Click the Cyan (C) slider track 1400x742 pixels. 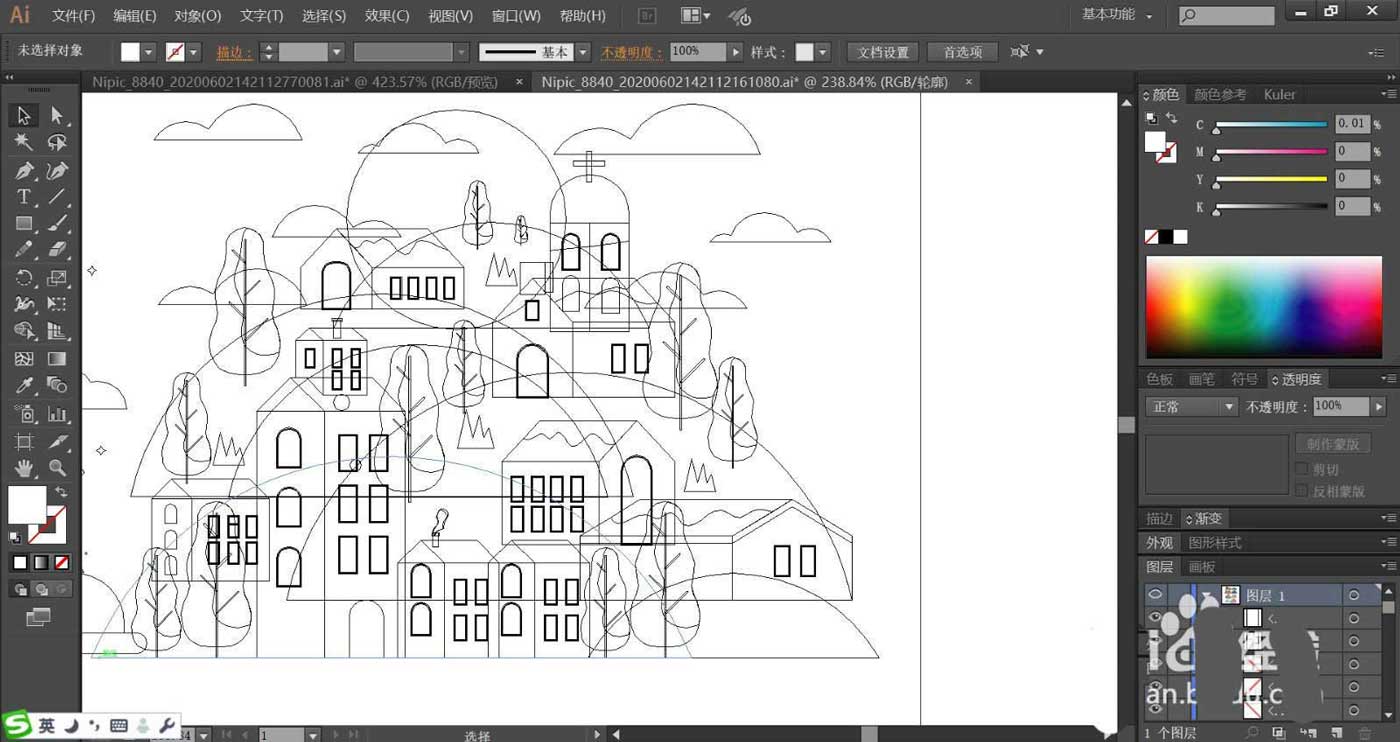tap(1271, 125)
